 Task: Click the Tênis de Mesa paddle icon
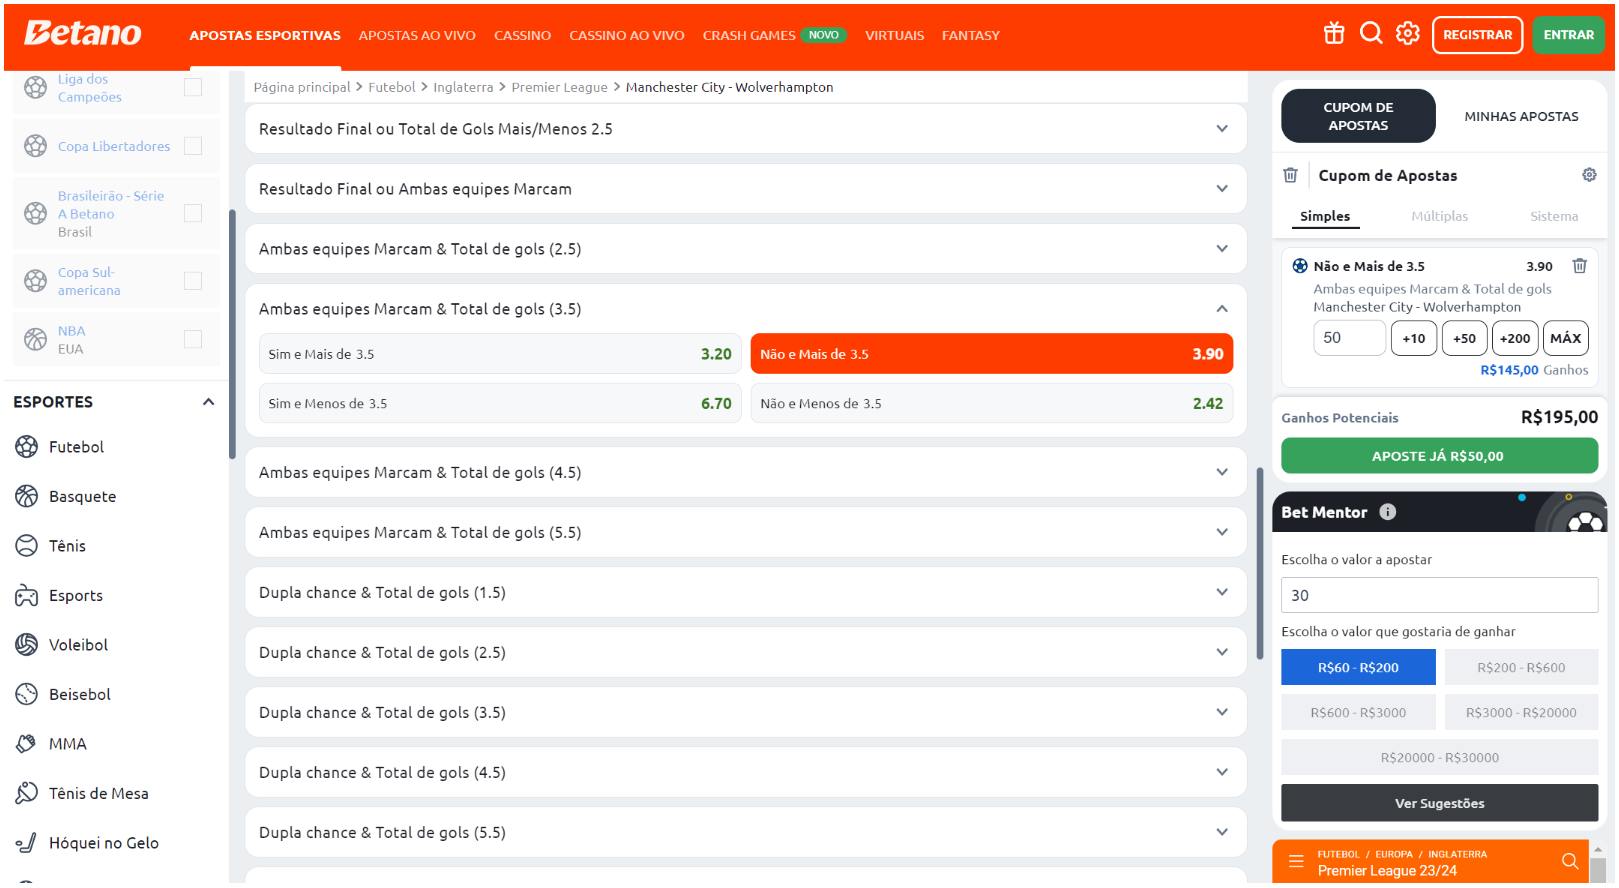pos(27,793)
